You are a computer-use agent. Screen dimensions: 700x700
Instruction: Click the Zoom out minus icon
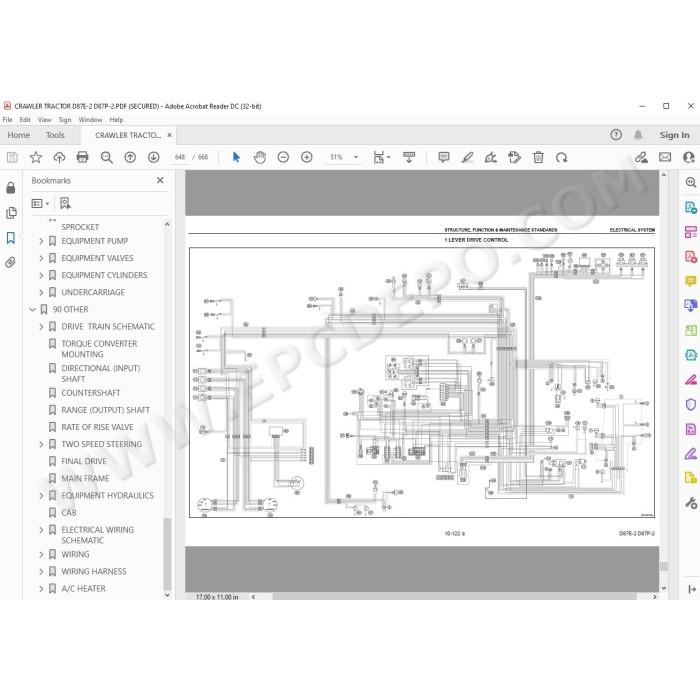coord(283,157)
